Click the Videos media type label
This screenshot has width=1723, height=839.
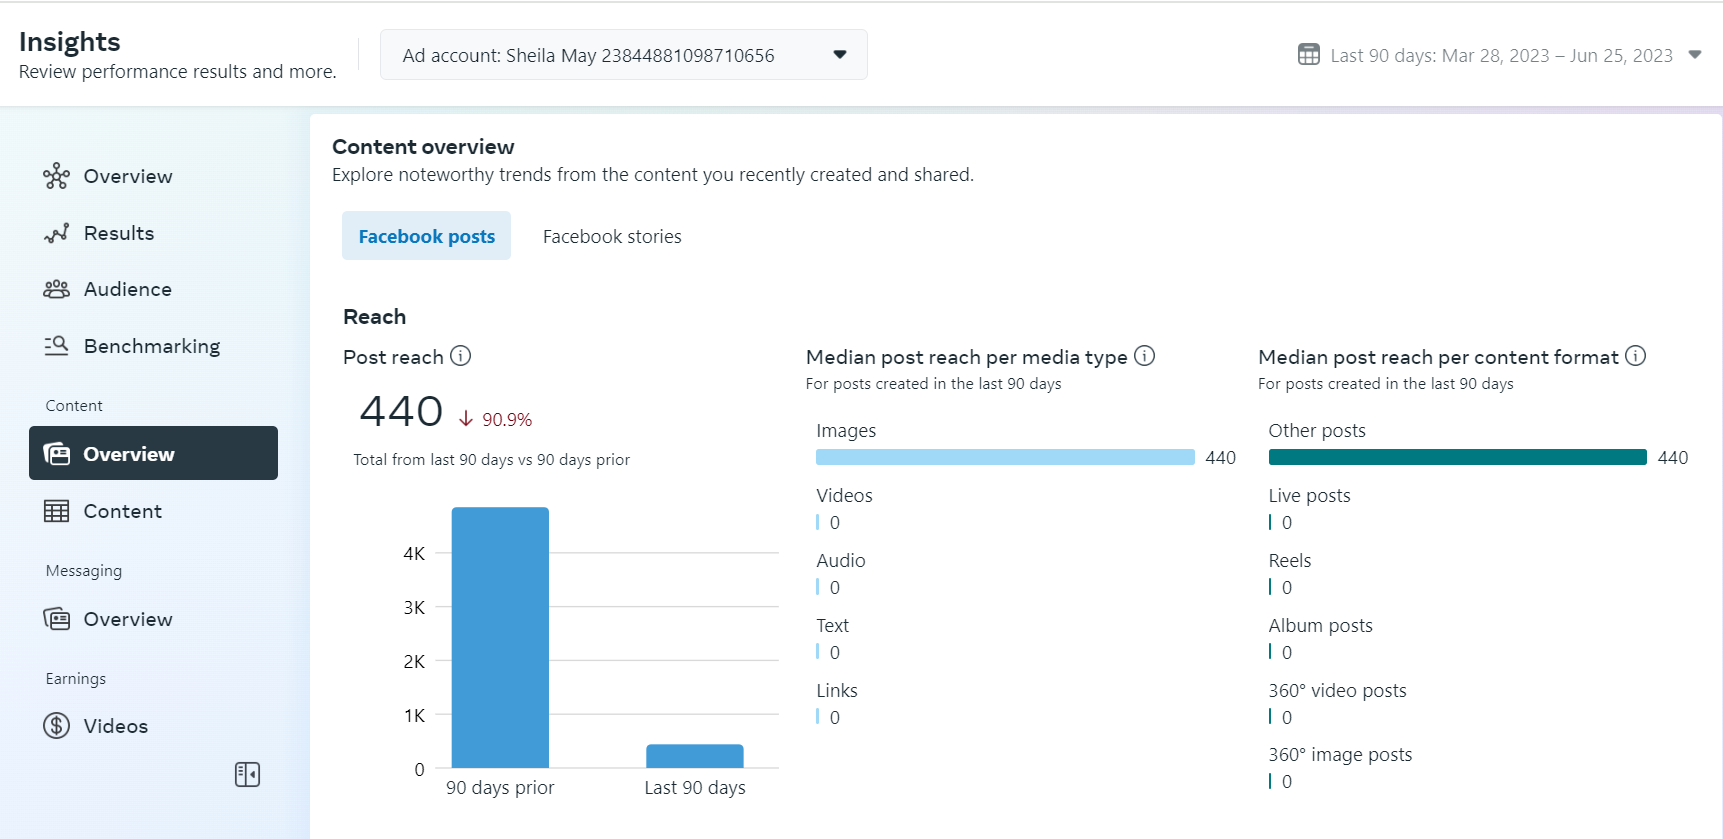(x=844, y=496)
